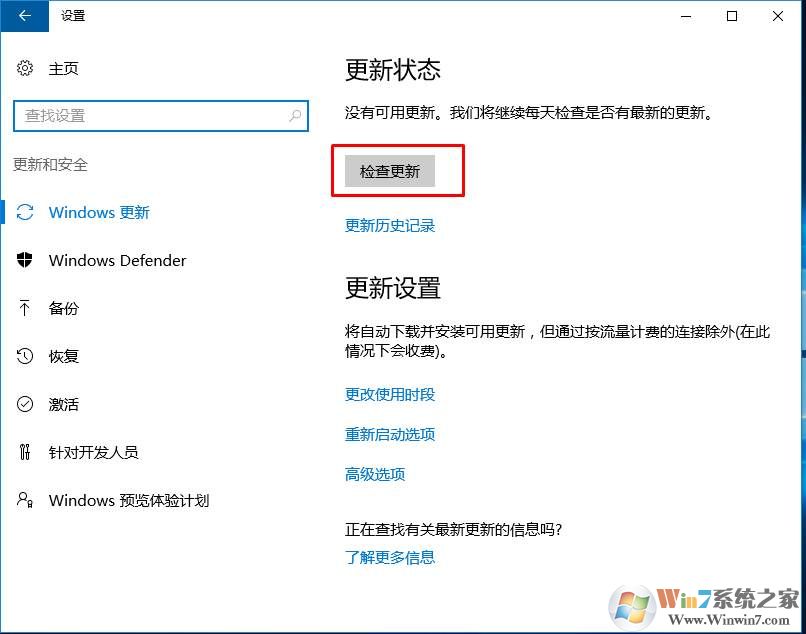Open the 重新启动选项 link

pyautogui.click(x=390, y=434)
